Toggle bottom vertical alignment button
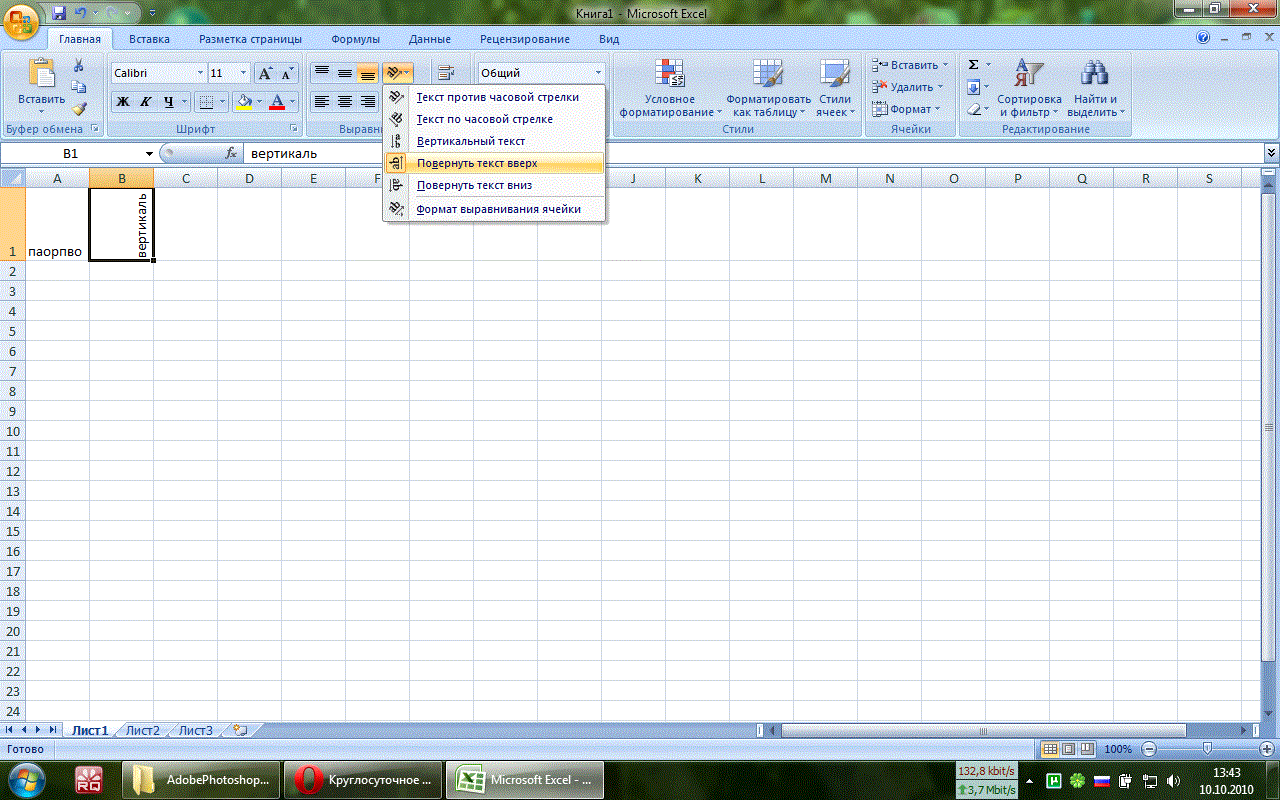This screenshot has width=1280, height=800. click(x=368, y=73)
